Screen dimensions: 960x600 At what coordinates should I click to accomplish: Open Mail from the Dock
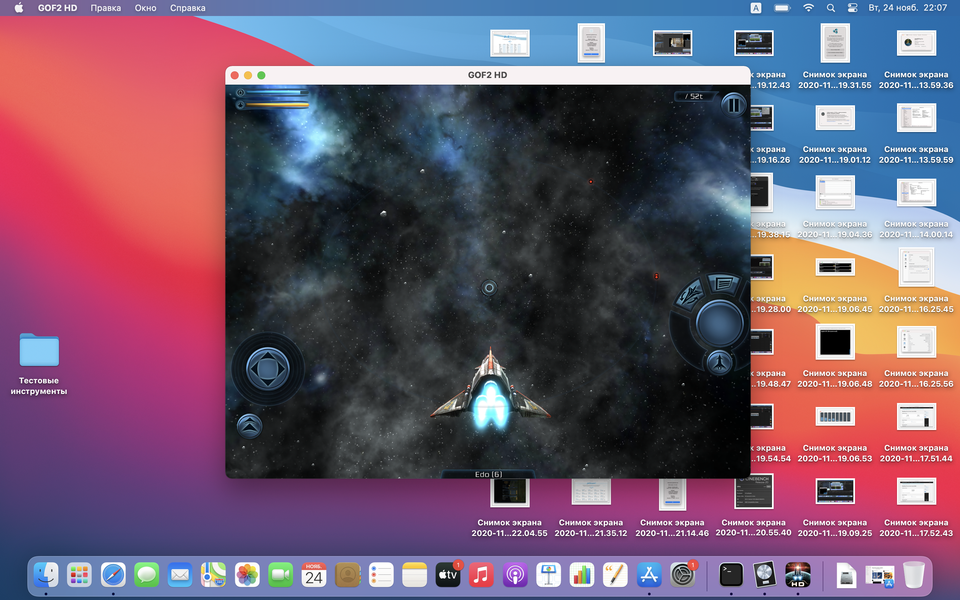pos(180,575)
